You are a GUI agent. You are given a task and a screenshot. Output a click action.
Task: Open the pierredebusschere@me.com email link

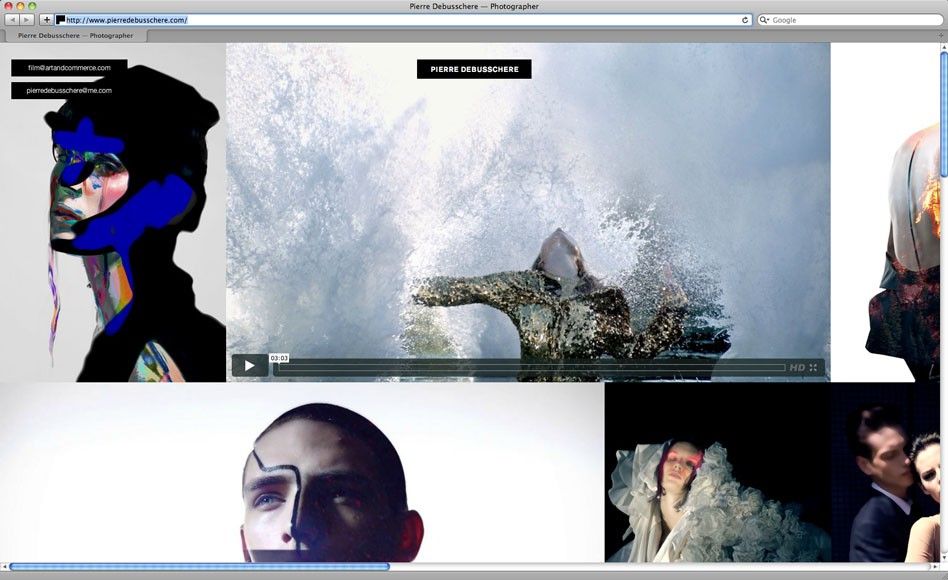[69, 91]
